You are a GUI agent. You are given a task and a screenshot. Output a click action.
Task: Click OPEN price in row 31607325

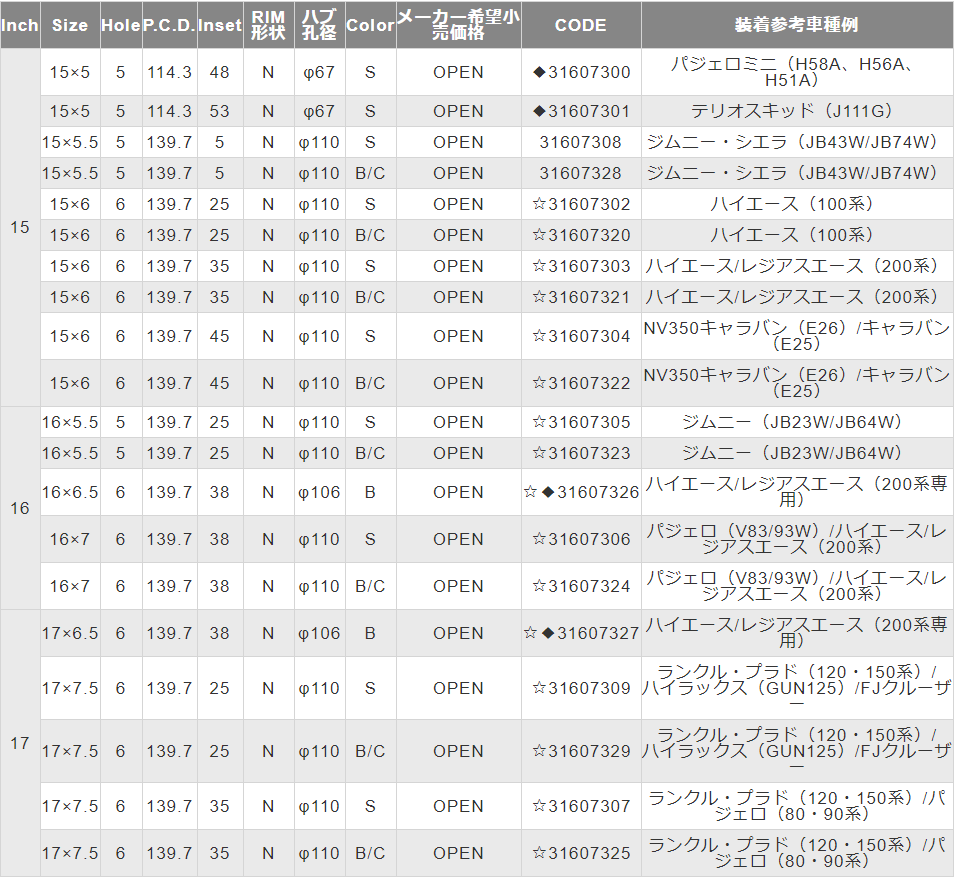[459, 854]
